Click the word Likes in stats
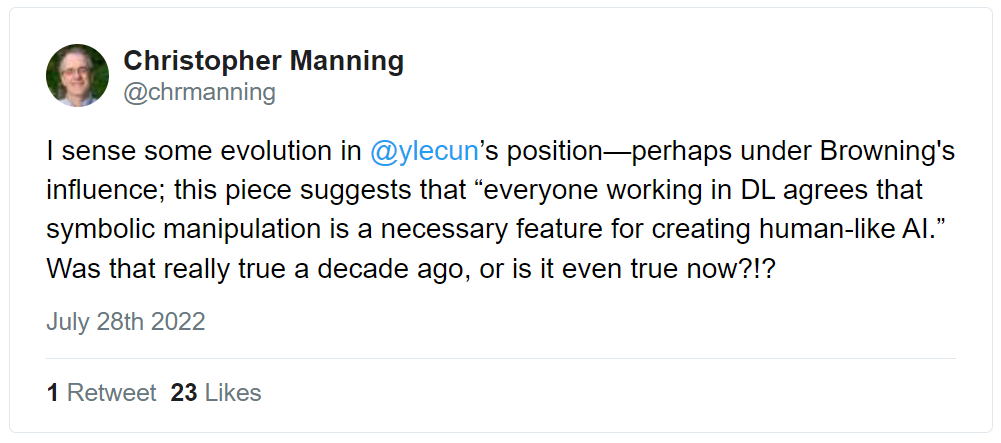 (232, 393)
